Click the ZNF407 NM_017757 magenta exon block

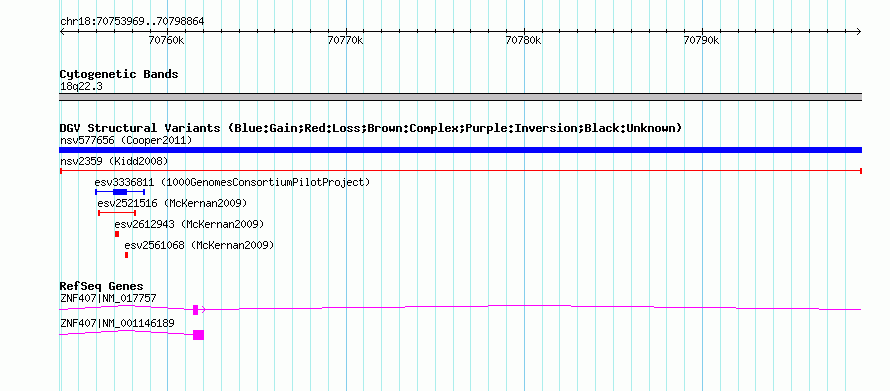195,310
